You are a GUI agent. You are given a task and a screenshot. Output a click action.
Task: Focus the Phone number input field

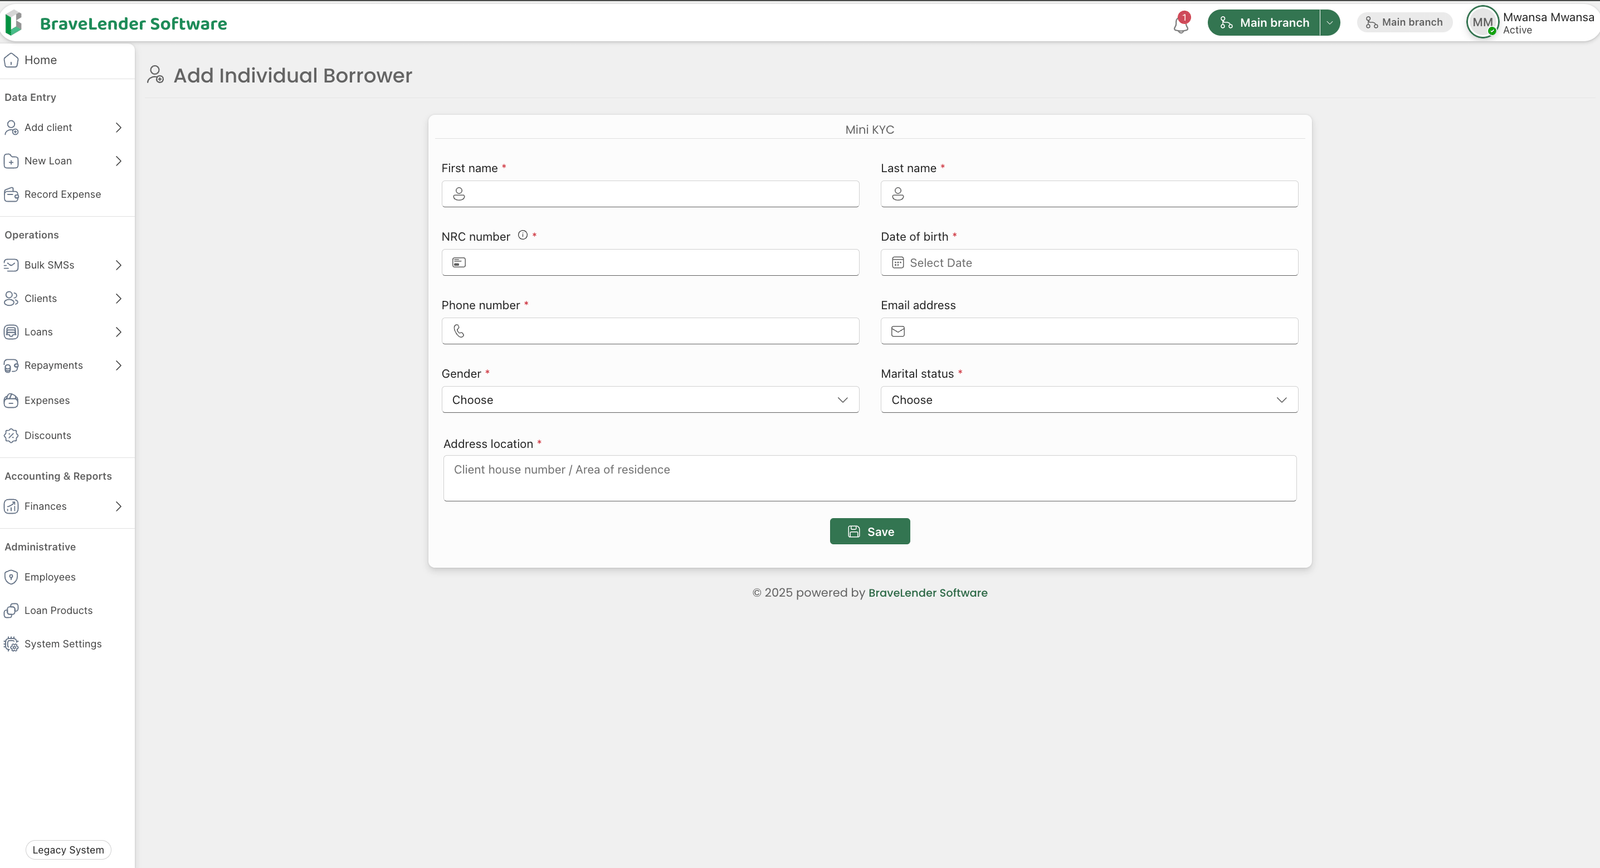(650, 331)
